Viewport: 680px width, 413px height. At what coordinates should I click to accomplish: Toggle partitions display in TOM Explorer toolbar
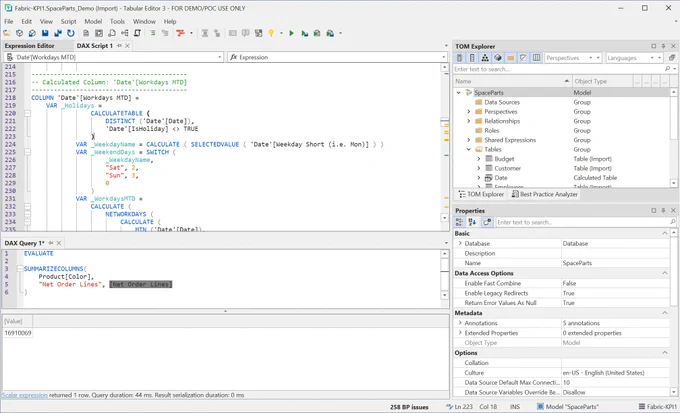pos(498,58)
